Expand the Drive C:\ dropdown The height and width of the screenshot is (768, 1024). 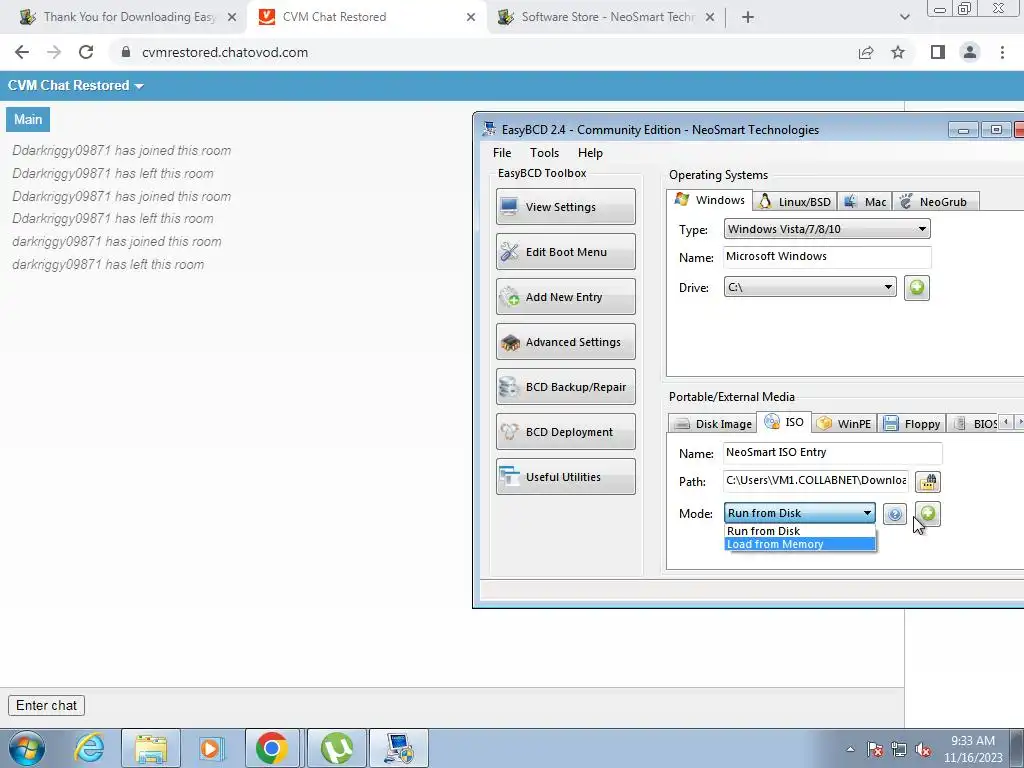click(x=809, y=287)
